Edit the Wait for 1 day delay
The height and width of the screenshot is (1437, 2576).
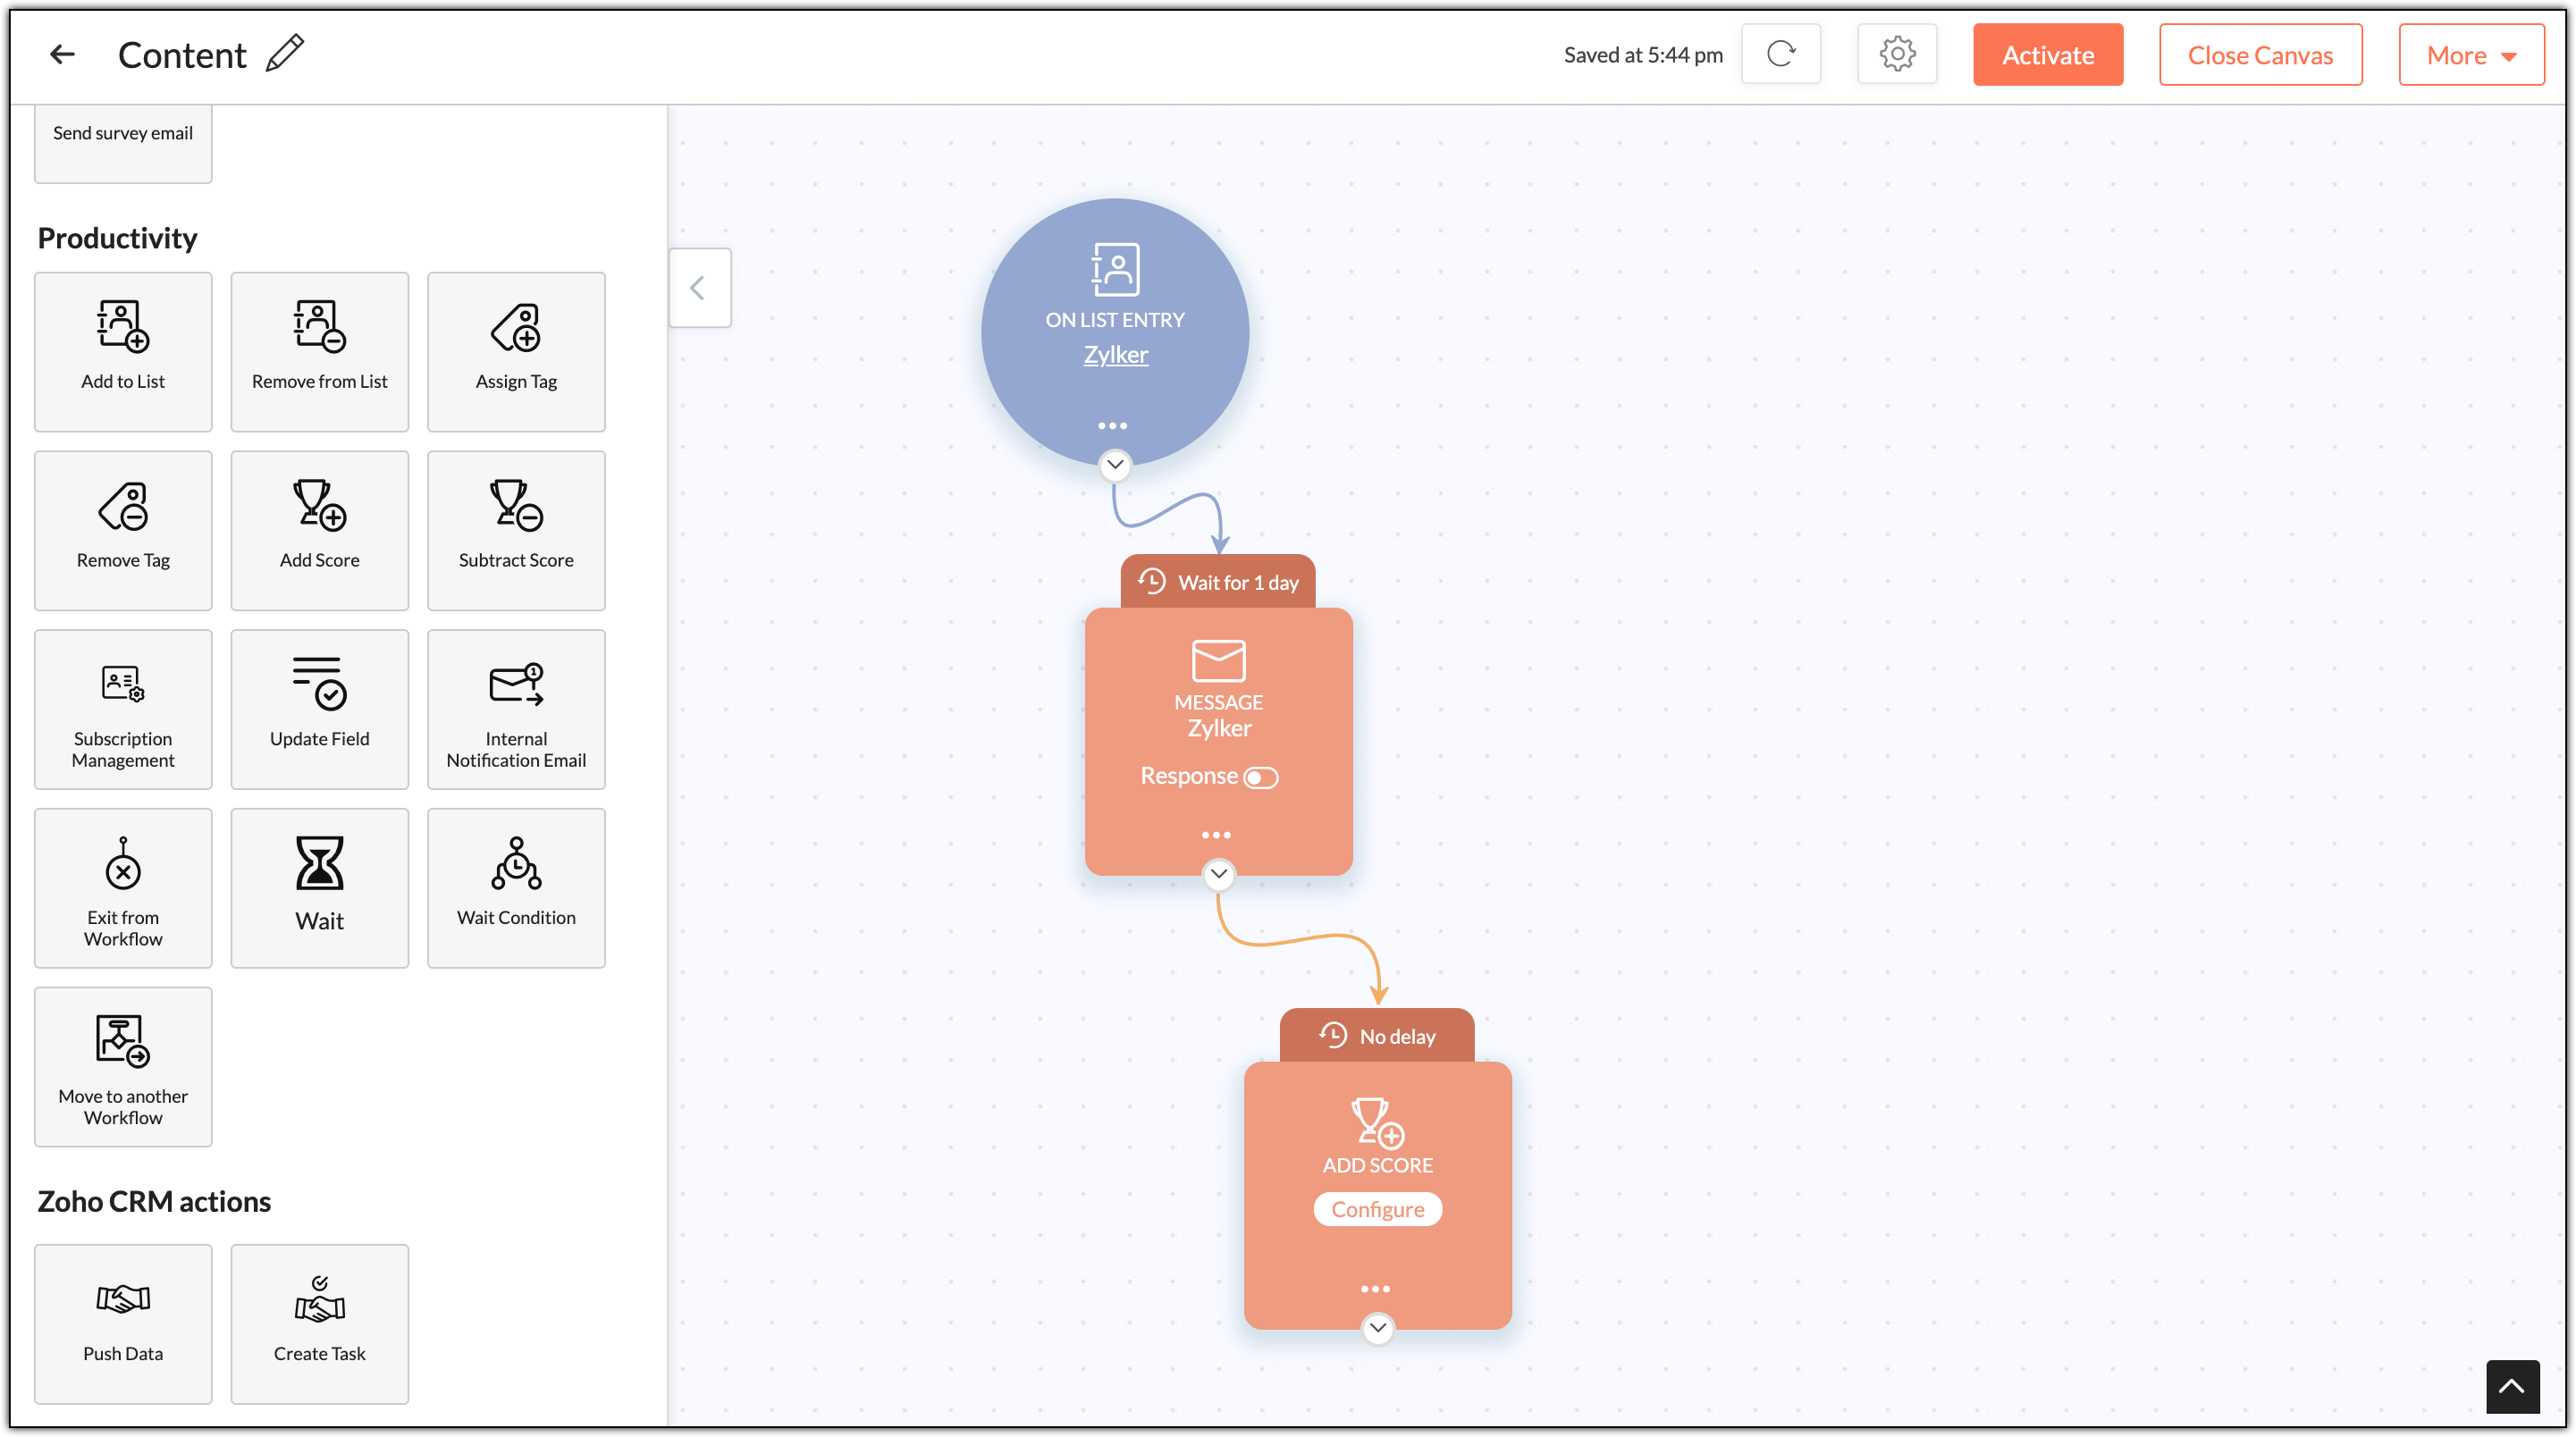1218,582
